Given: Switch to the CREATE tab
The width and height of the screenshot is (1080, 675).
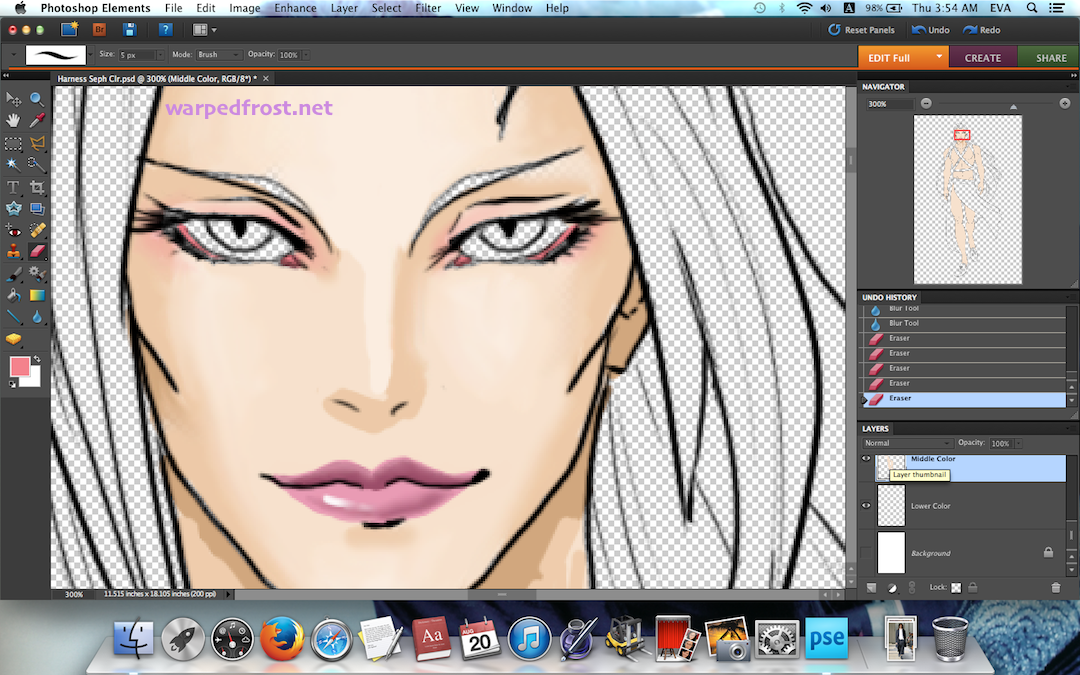Looking at the screenshot, I should tap(982, 58).
